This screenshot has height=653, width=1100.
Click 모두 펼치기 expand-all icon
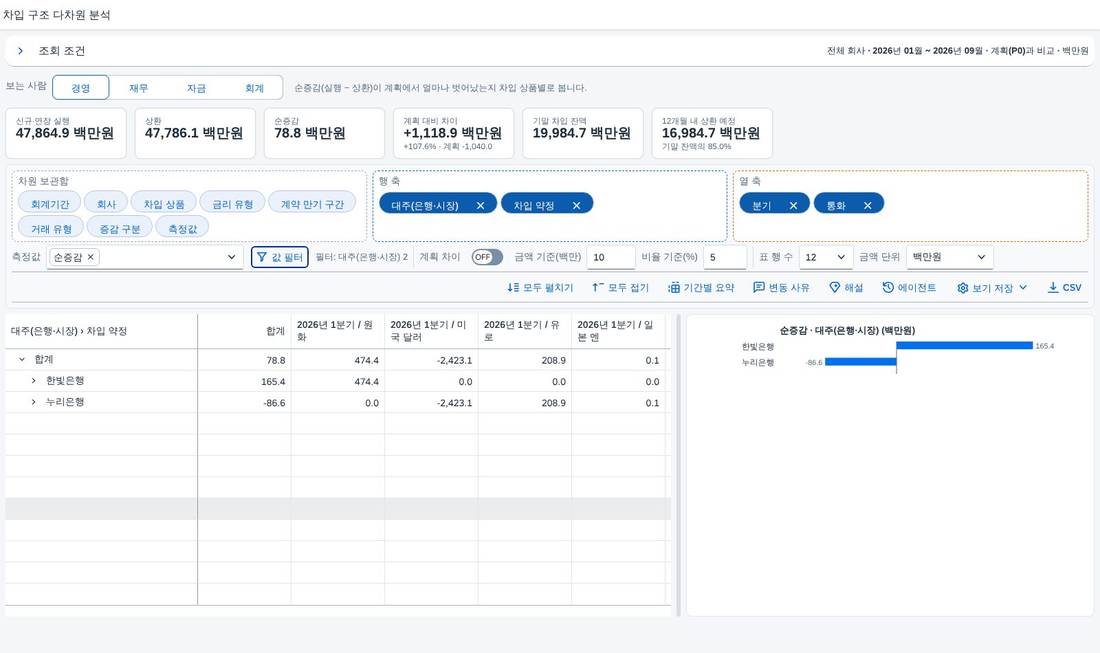(x=514, y=288)
